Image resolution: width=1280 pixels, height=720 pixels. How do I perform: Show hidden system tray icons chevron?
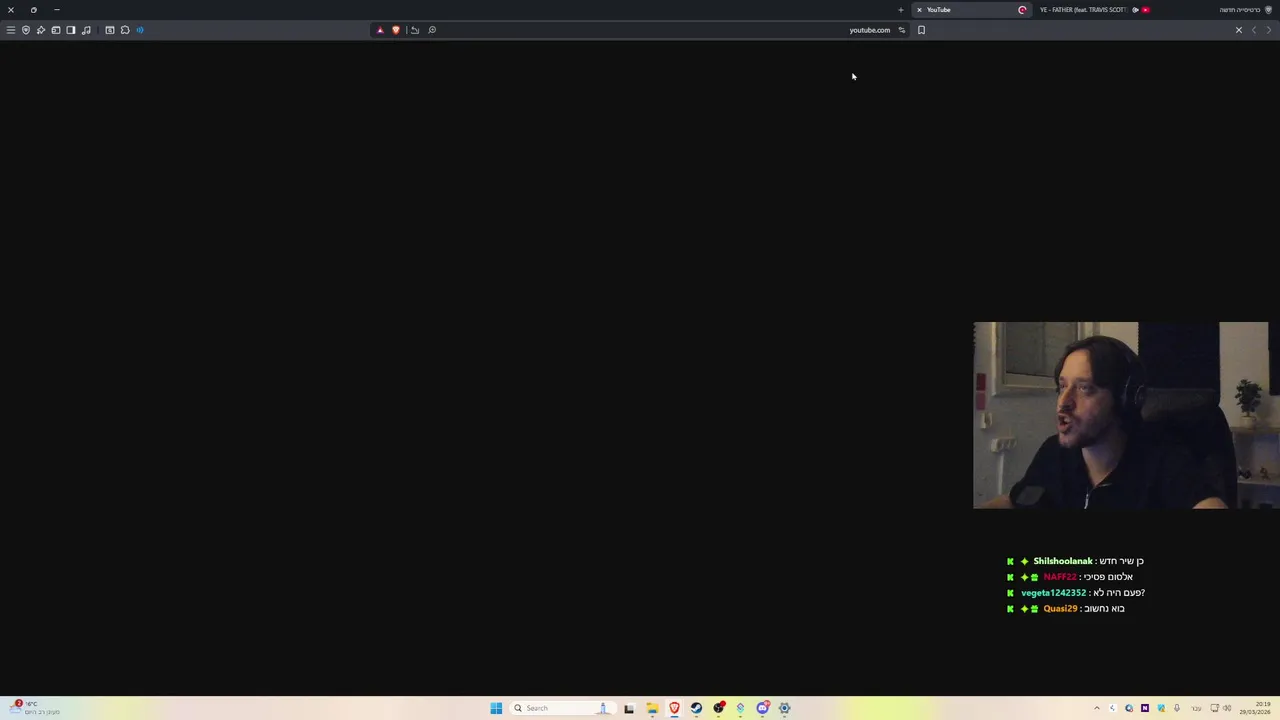(1097, 708)
